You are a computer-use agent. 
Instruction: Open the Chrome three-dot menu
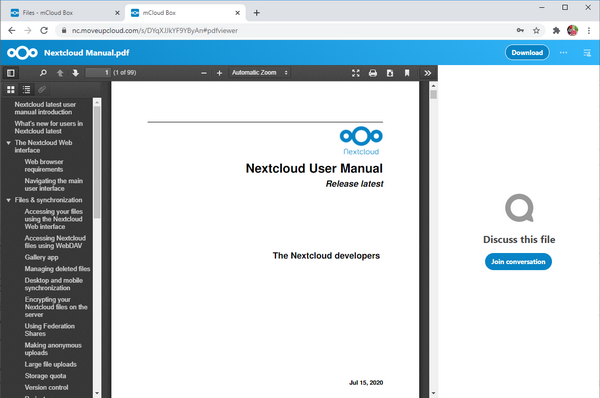pos(589,31)
